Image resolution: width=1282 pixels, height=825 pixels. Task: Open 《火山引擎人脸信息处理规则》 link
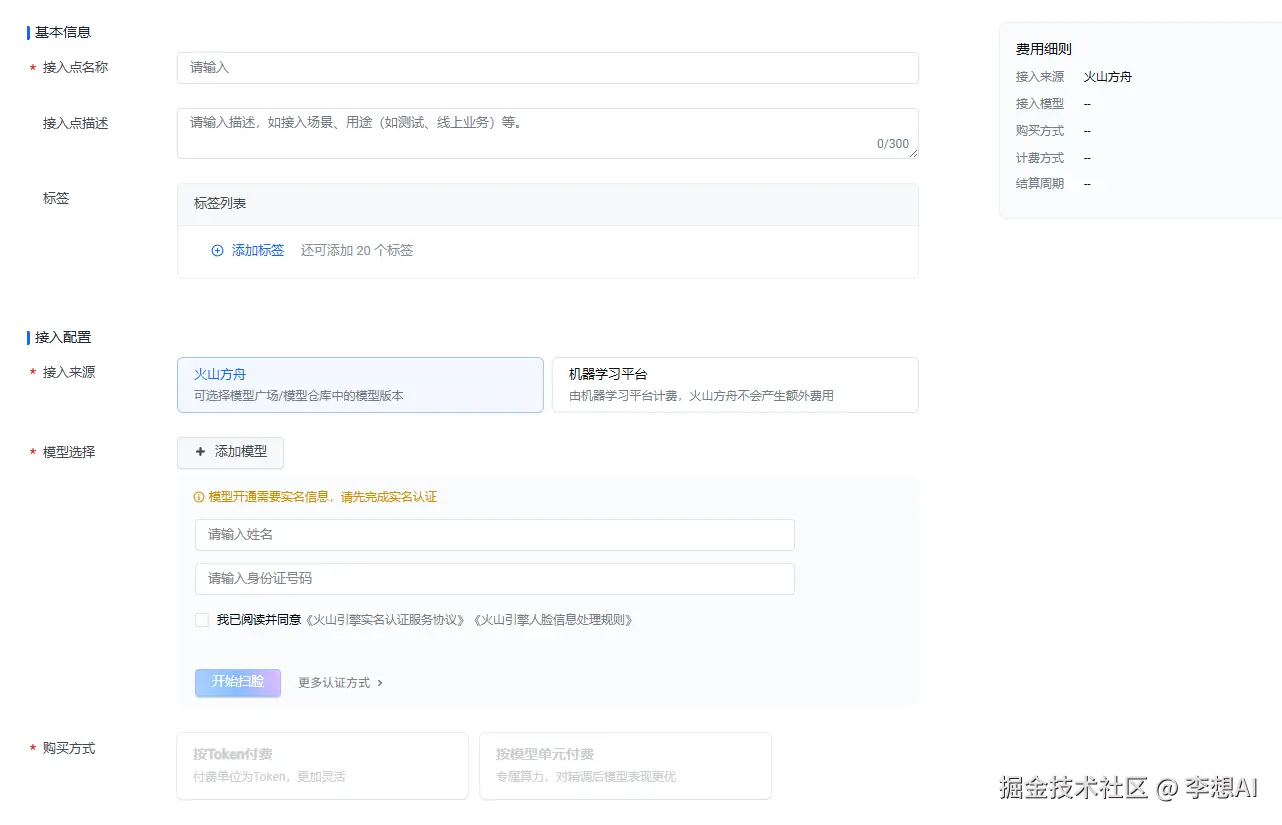pyautogui.click(x=553, y=620)
